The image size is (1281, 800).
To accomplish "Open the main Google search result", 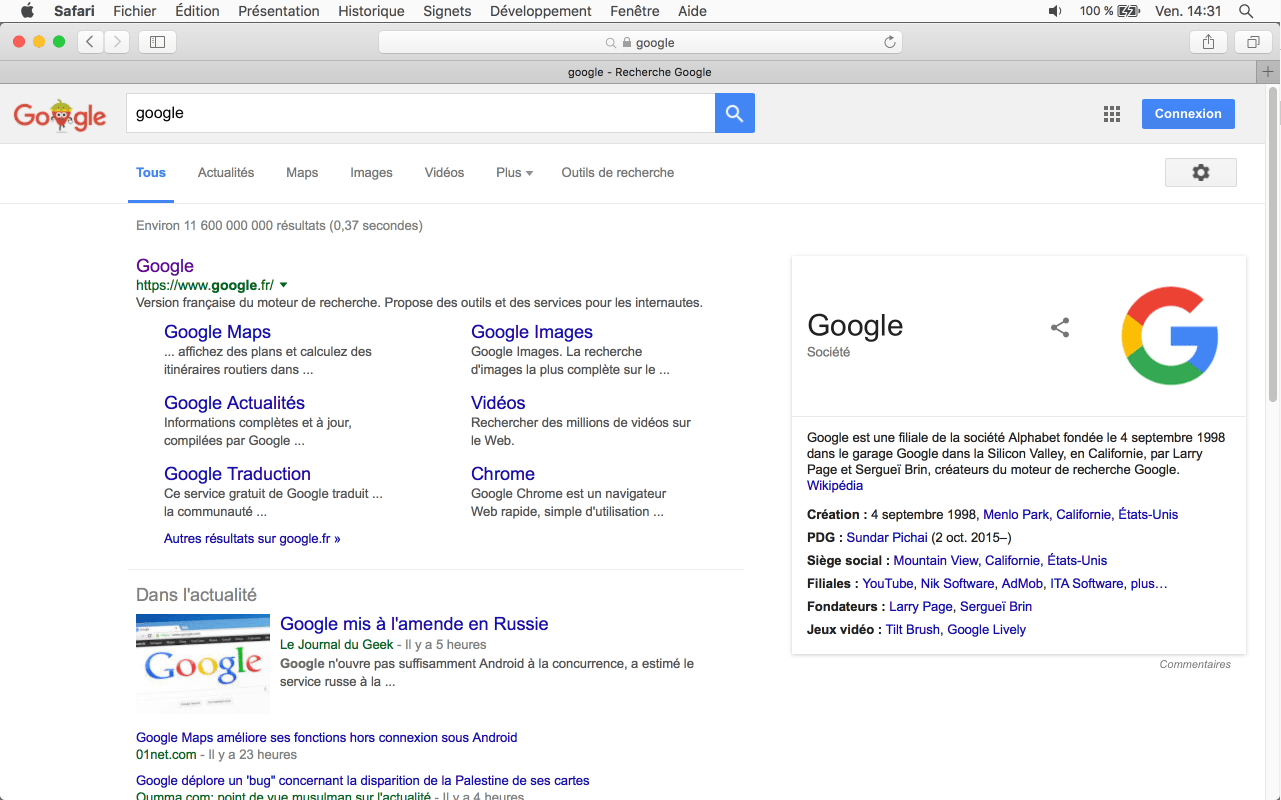I will tap(165, 266).
